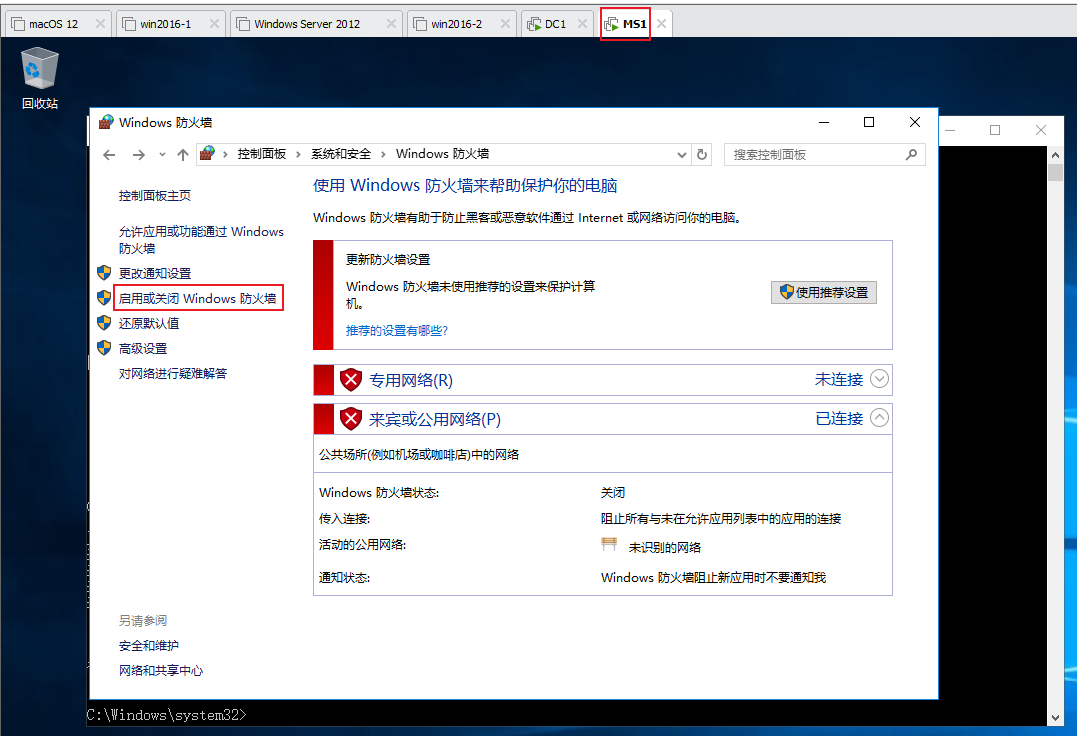Go back with the left arrow
Viewport: 1077px width, 736px height.
(109, 154)
